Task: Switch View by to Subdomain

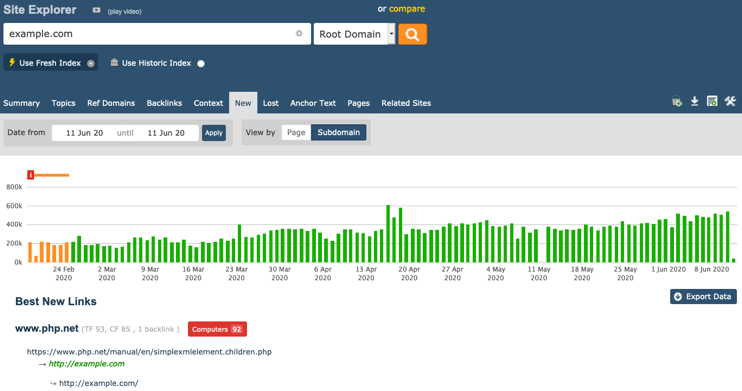Action: [338, 133]
